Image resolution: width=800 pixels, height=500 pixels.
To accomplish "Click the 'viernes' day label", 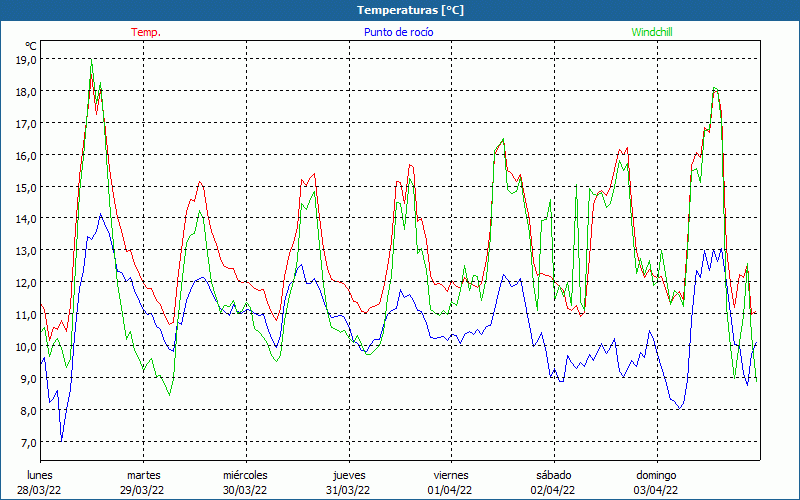I will tap(451, 475).
